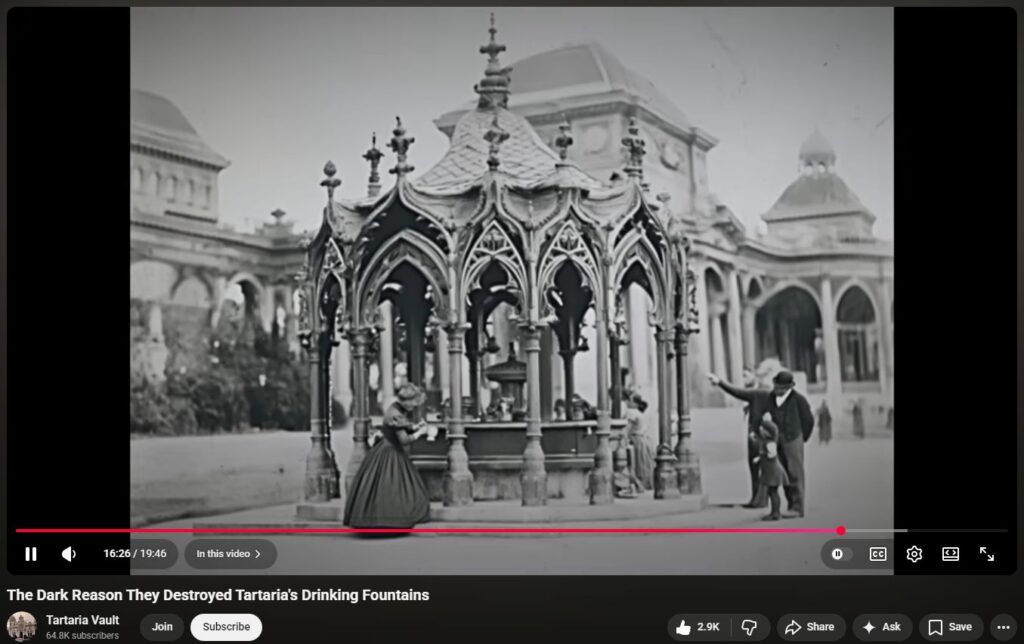Switch to theater mode
The height and width of the screenshot is (644, 1024).
(x=950, y=554)
